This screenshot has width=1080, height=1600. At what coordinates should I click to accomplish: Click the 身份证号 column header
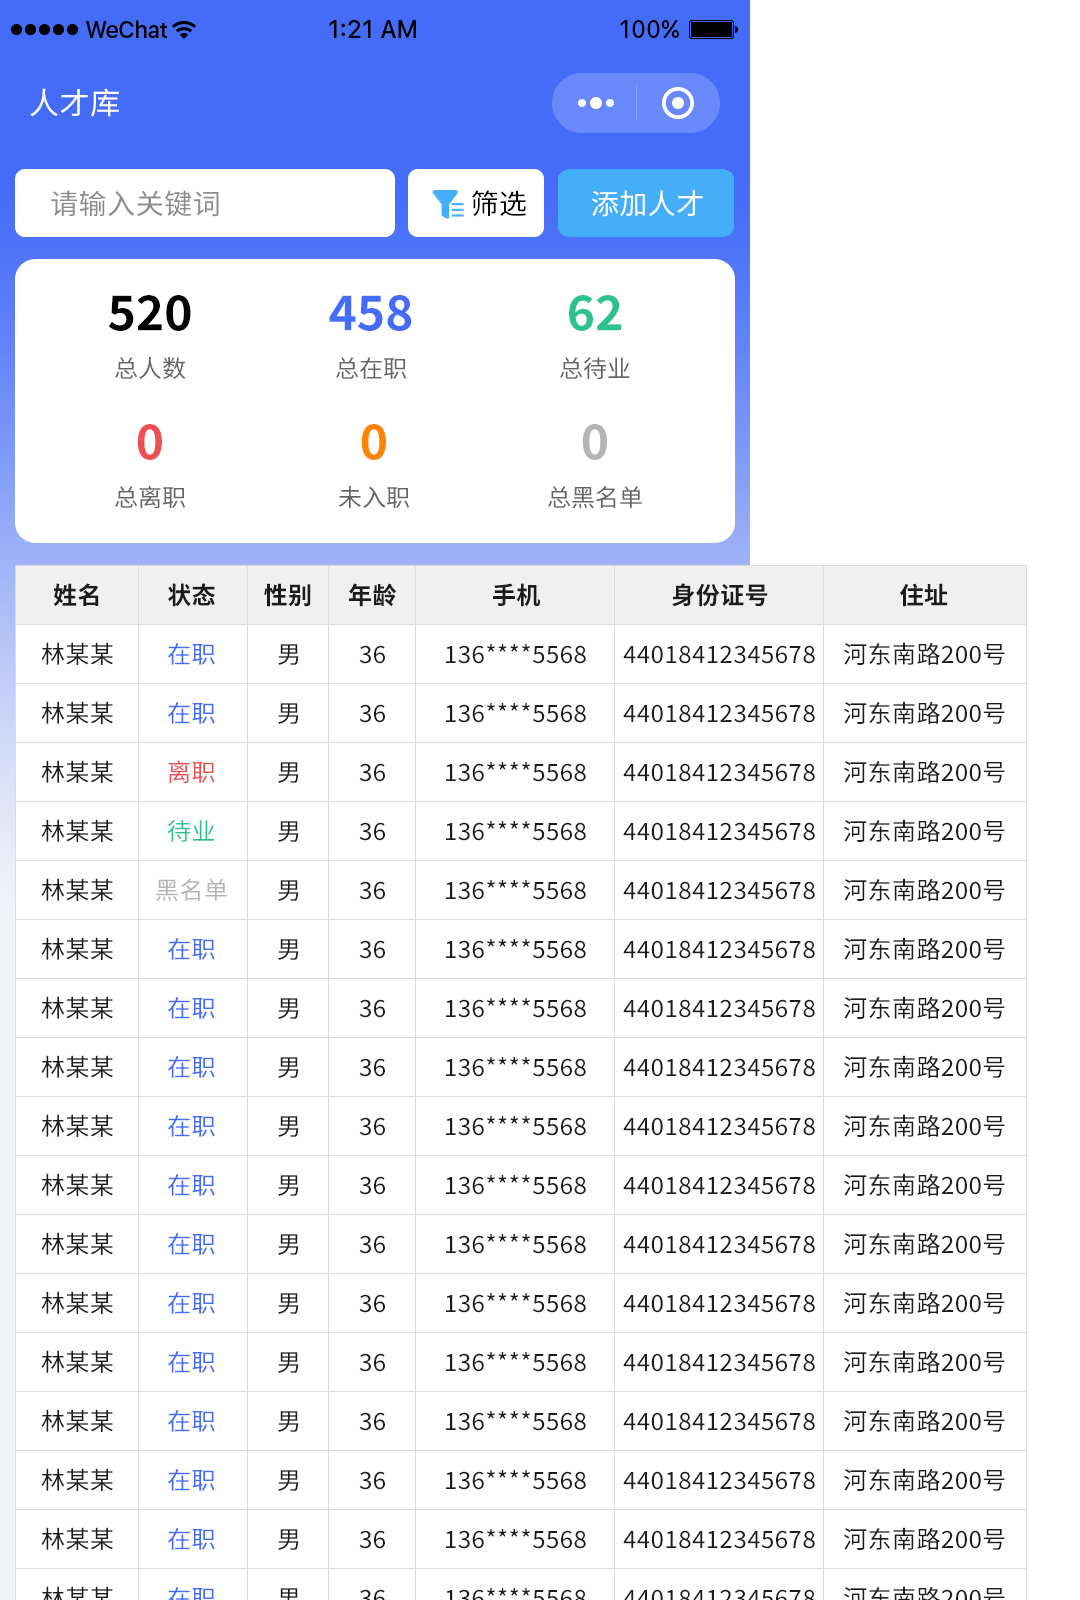[x=719, y=596]
